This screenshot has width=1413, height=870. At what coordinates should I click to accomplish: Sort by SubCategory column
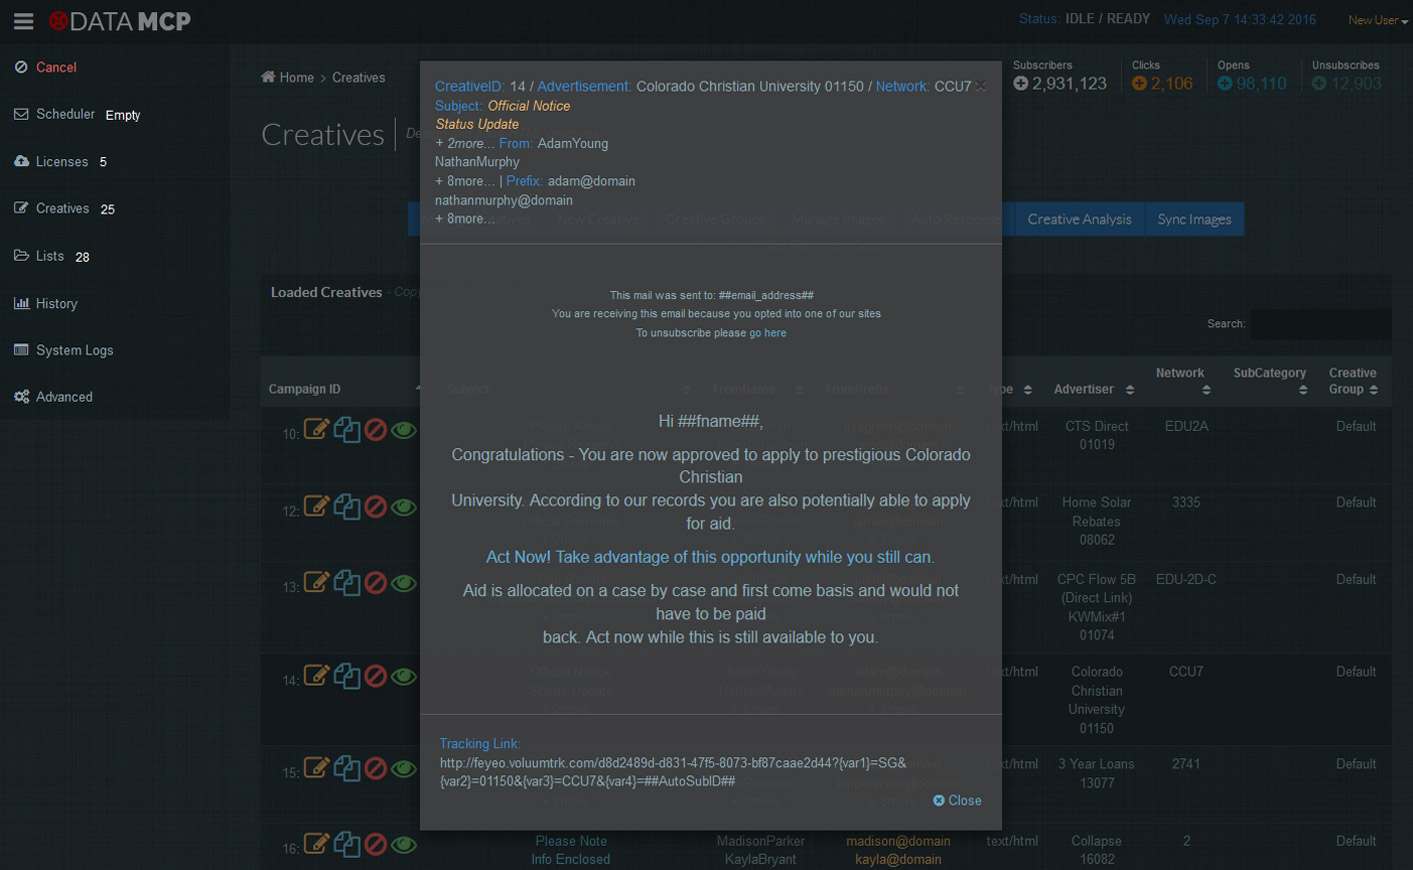(x=1269, y=381)
